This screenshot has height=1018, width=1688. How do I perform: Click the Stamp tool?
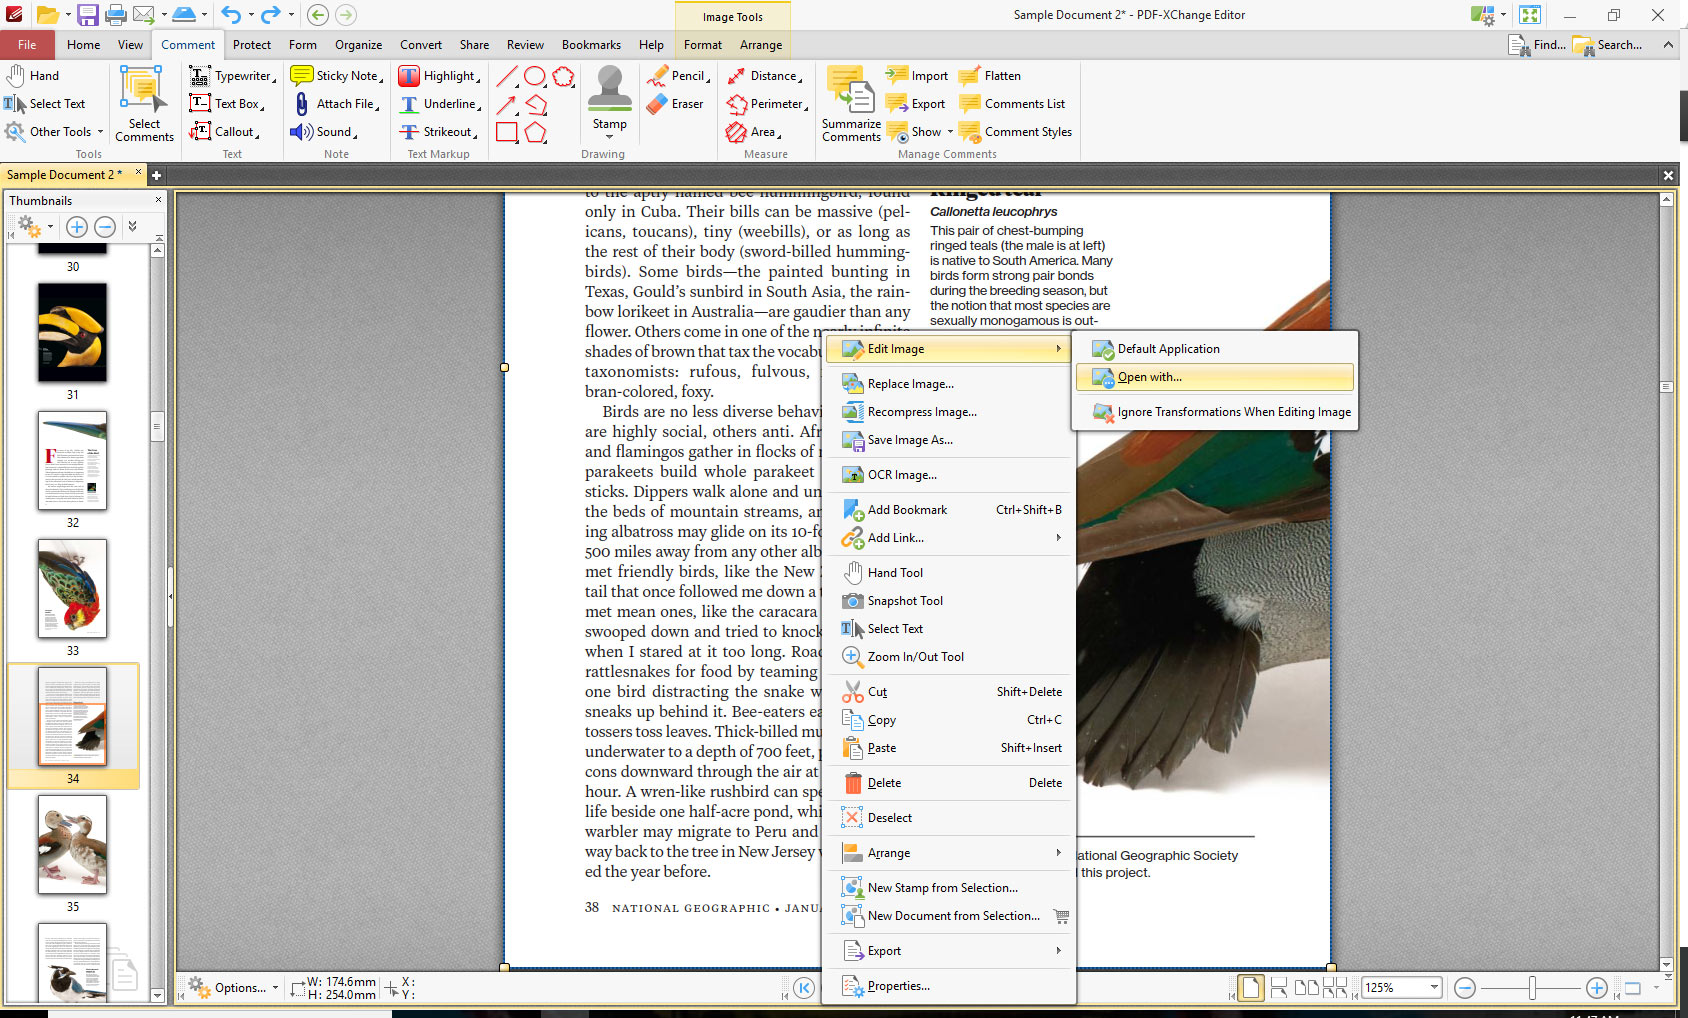(609, 90)
